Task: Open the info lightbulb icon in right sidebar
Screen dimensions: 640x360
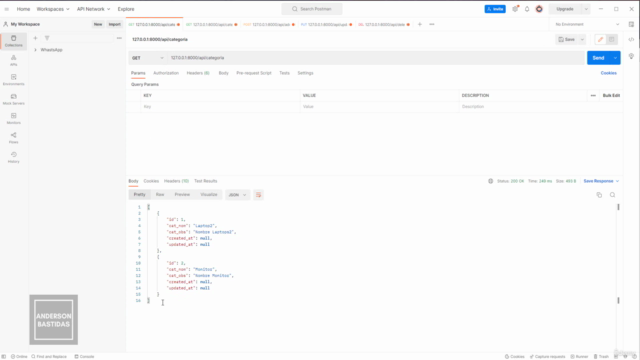Action: (x=631, y=56)
